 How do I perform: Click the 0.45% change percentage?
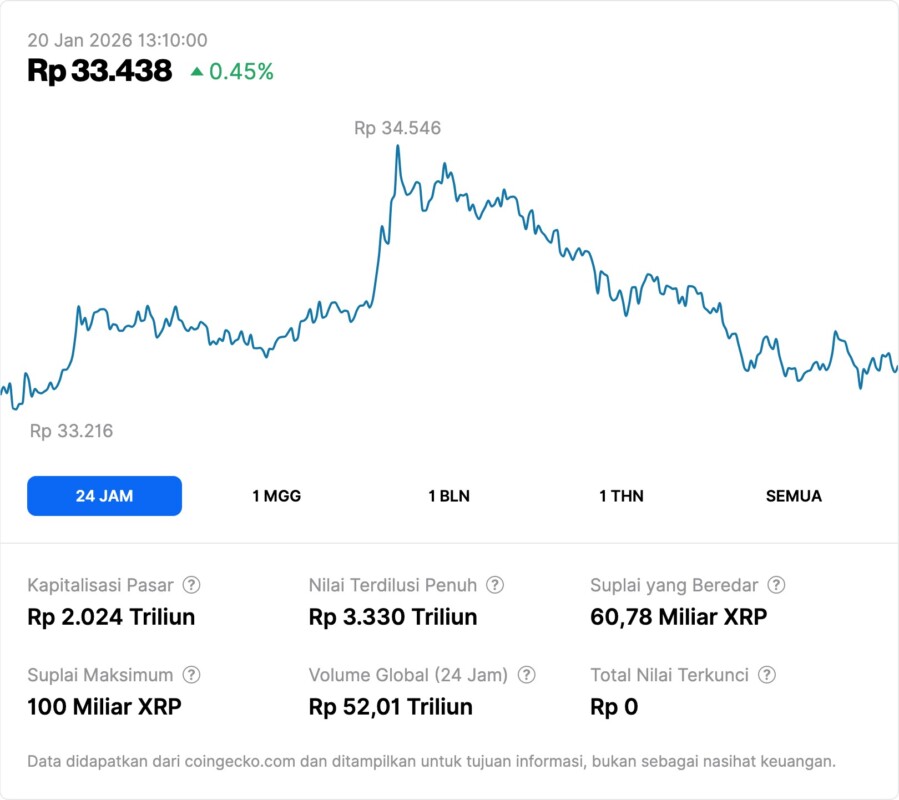[x=241, y=71]
